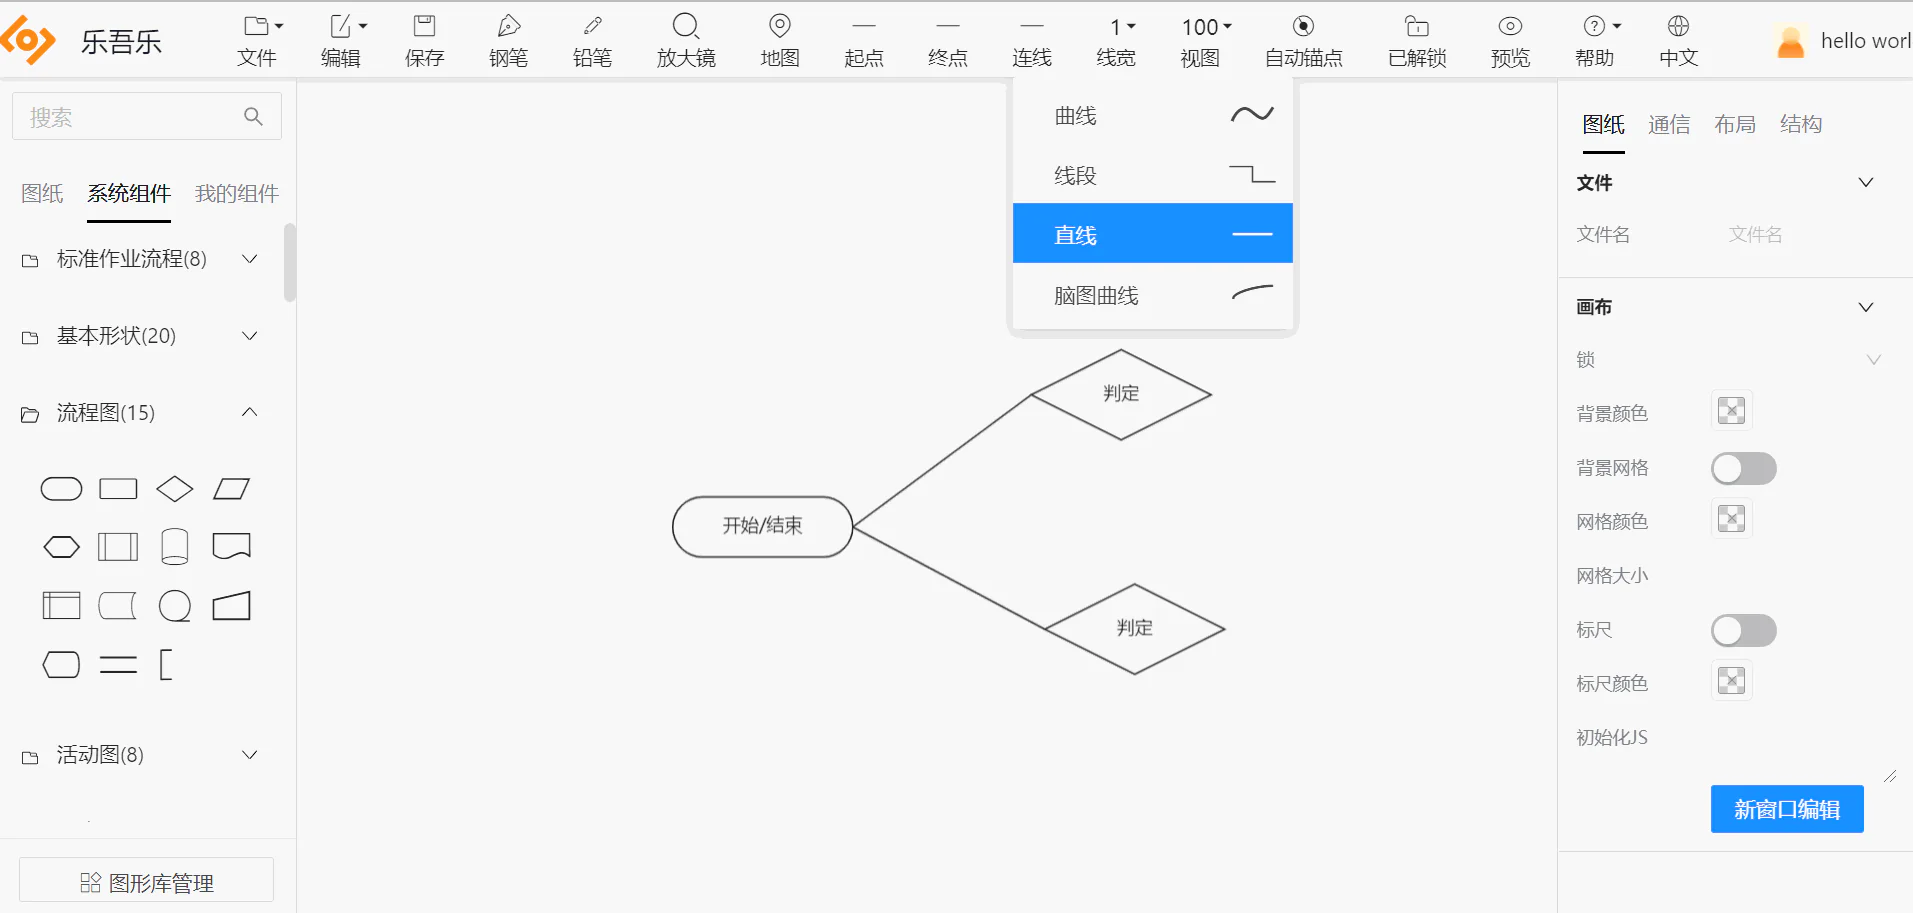
Task: Turn on the 标尺 ruler switch
Action: pyautogui.click(x=1743, y=630)
